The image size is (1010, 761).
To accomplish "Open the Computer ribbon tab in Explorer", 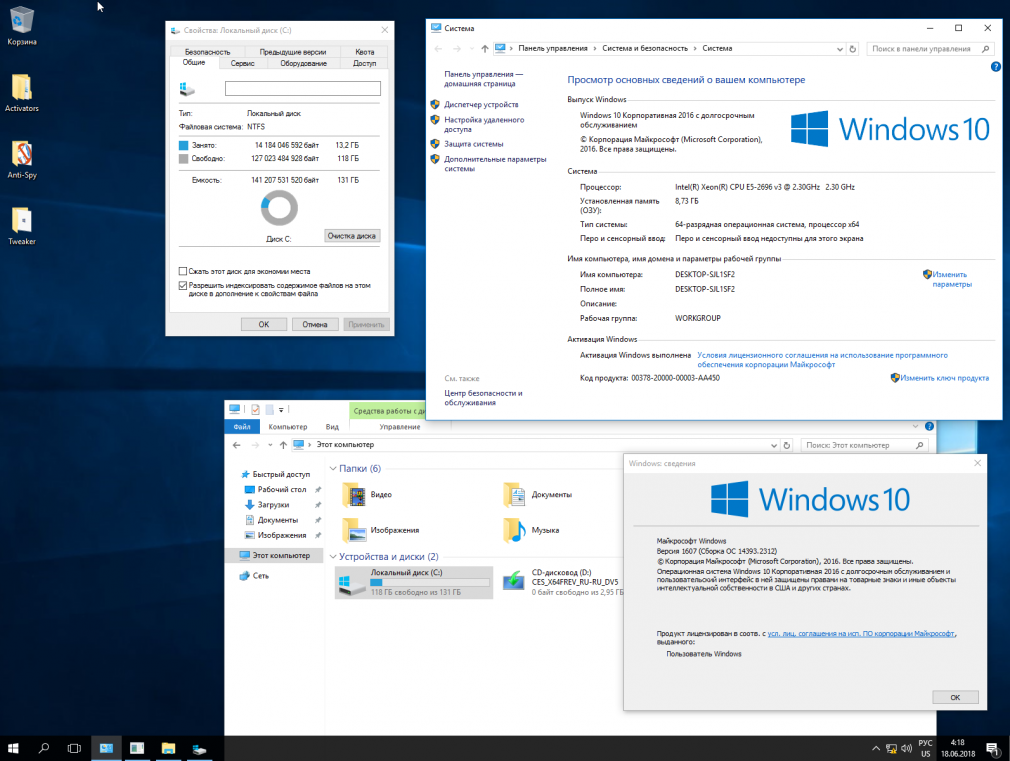I will point(288,427).
